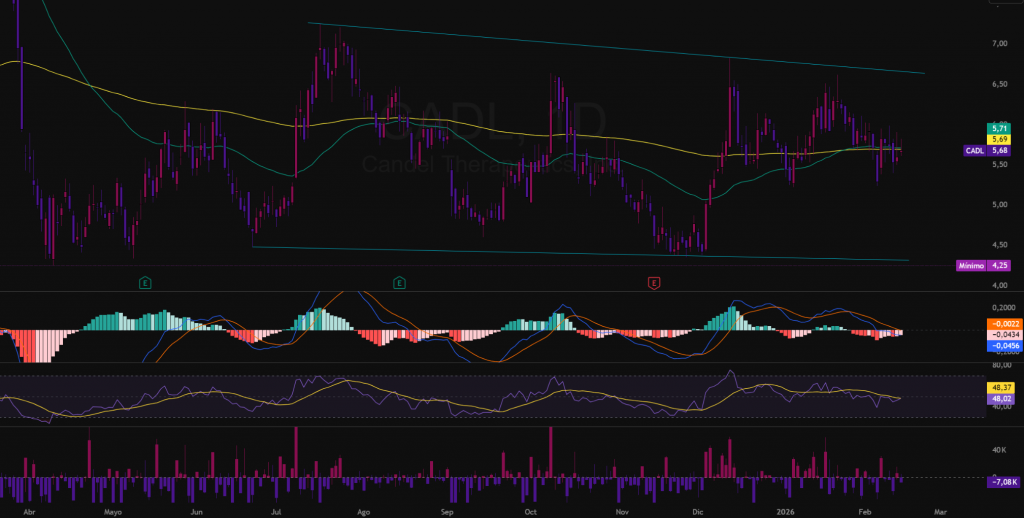Click the CADL symbol tag on price axis
The width and height of the screenshot is (1024, 518).
(975, 151)
